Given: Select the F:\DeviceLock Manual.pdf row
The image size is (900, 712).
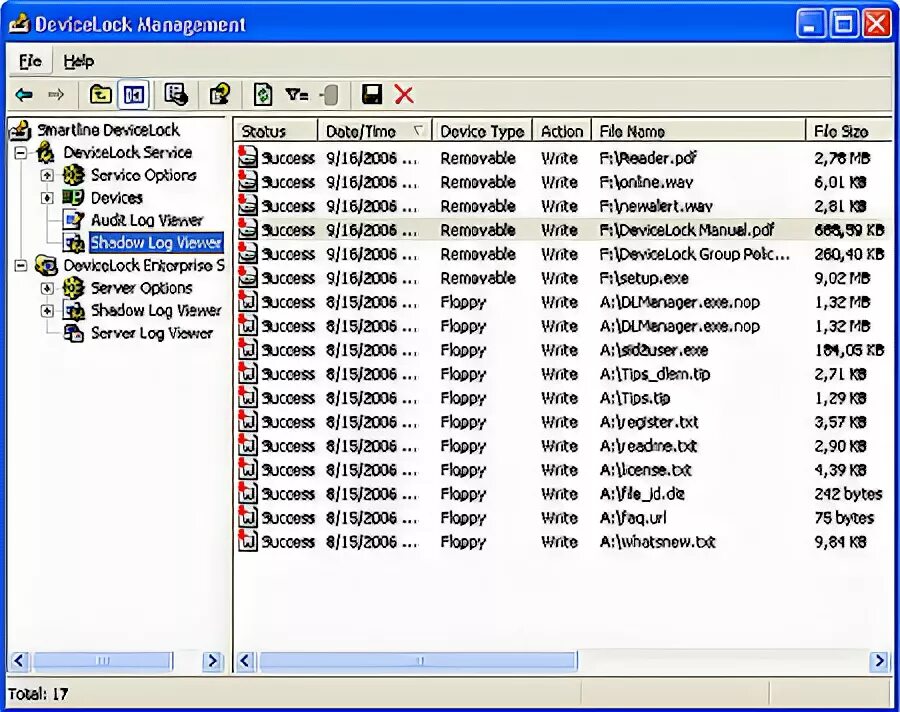Looking at the screenshot, I should click(x=562, y=230).
